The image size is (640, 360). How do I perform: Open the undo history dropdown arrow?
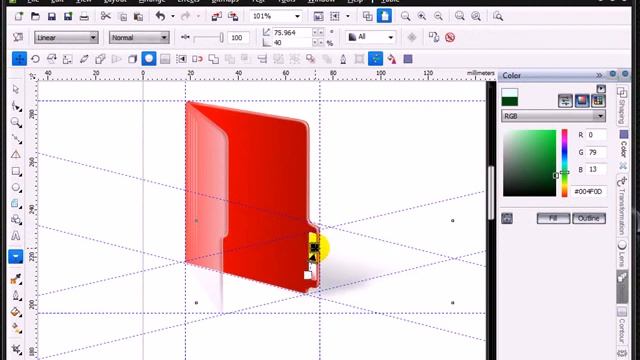pos(173,16)
